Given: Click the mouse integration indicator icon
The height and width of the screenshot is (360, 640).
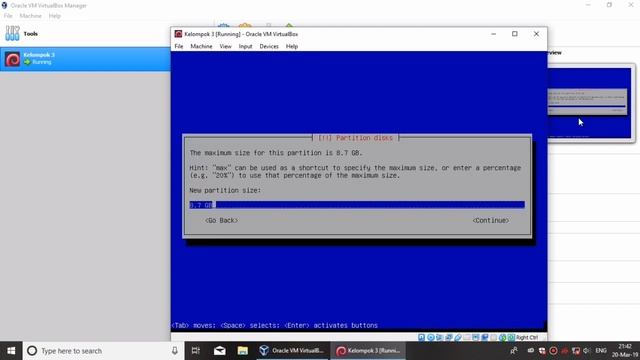Looking at the screenshot, I should point(502,338).
